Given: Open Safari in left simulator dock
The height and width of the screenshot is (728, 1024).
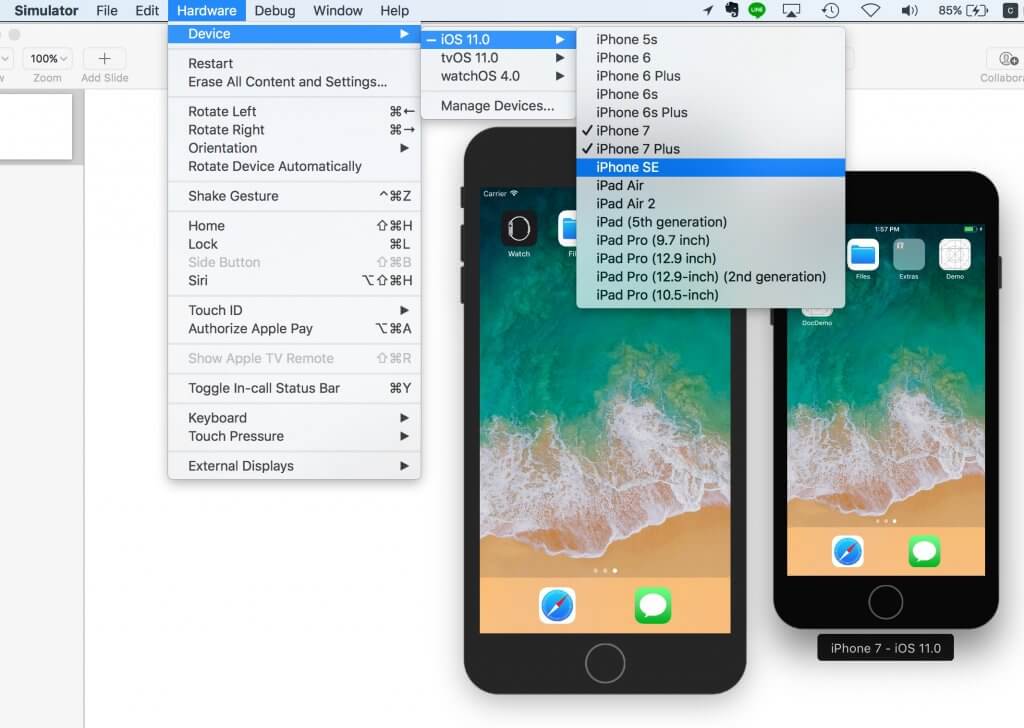Looking at the screenshot, I should point(557,605).
